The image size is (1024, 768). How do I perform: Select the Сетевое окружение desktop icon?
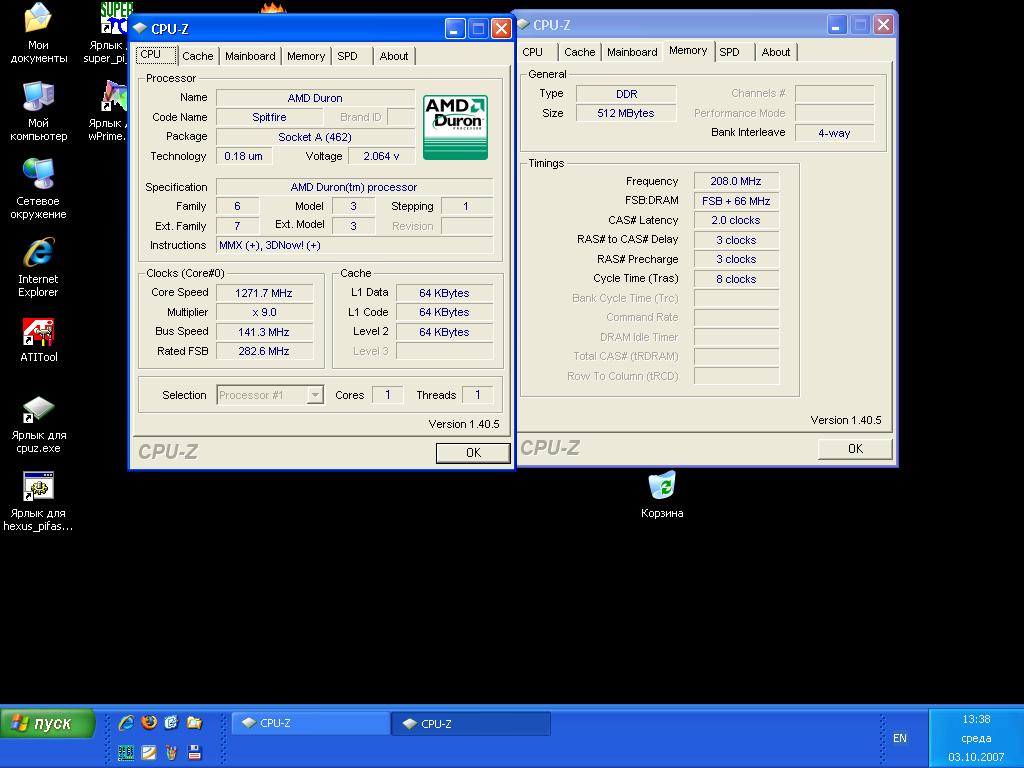(38, 189)
